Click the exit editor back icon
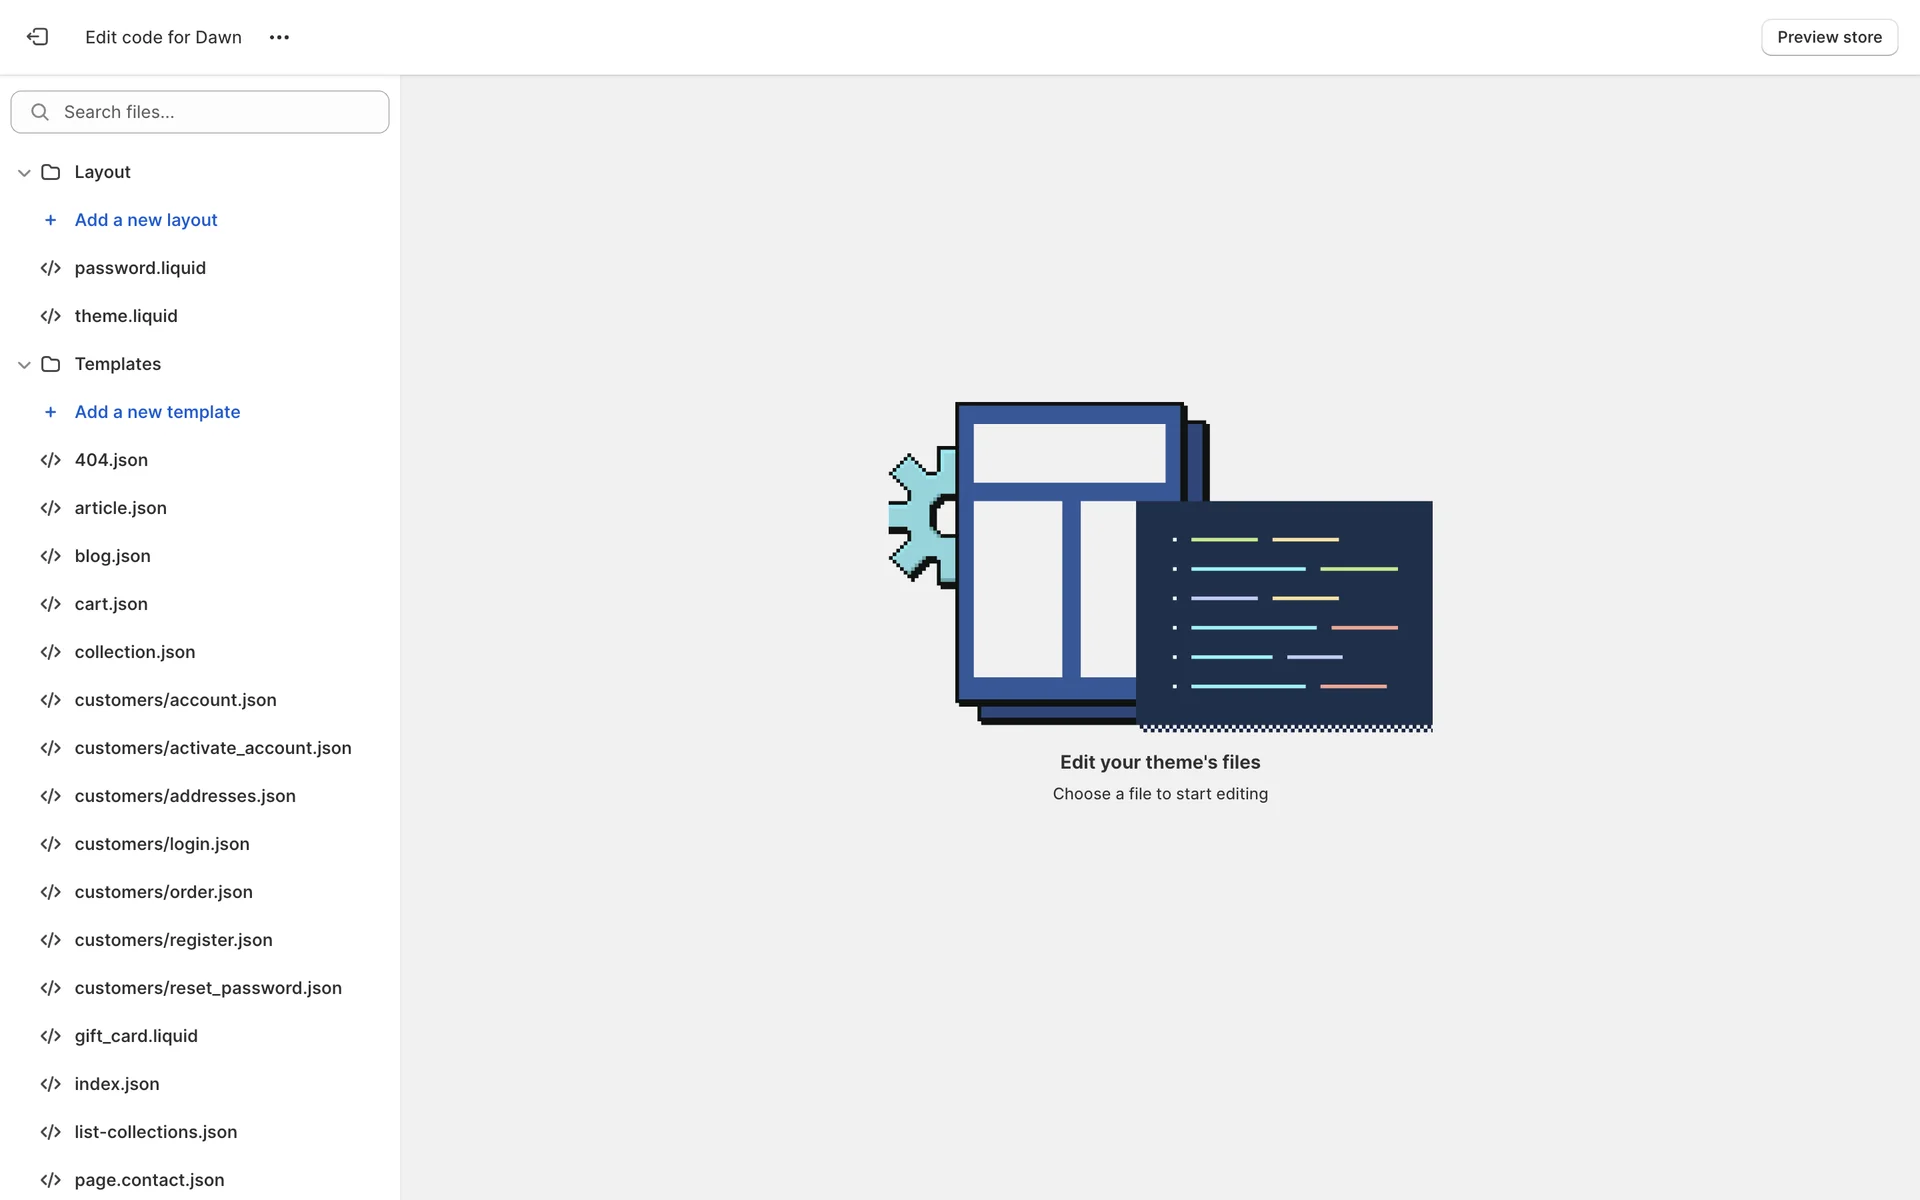 point(38,37)
